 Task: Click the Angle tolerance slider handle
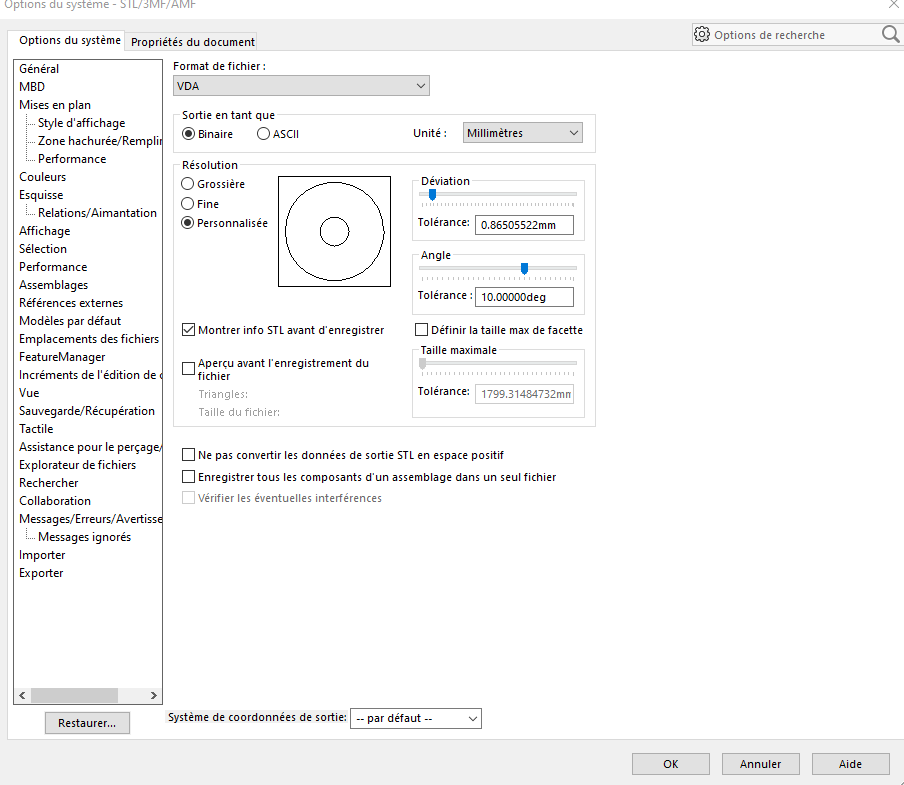(524, 268)
